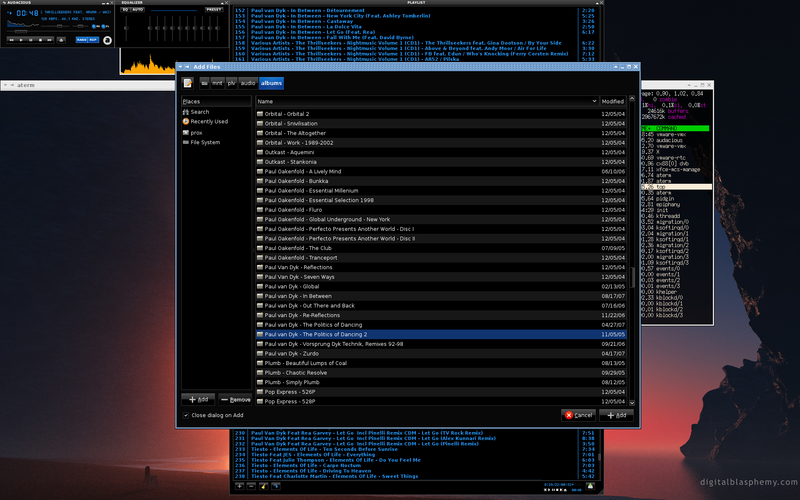Click the Audacious volume slider
The width and height of the screenshot is (800, 500).
(55, 26)
